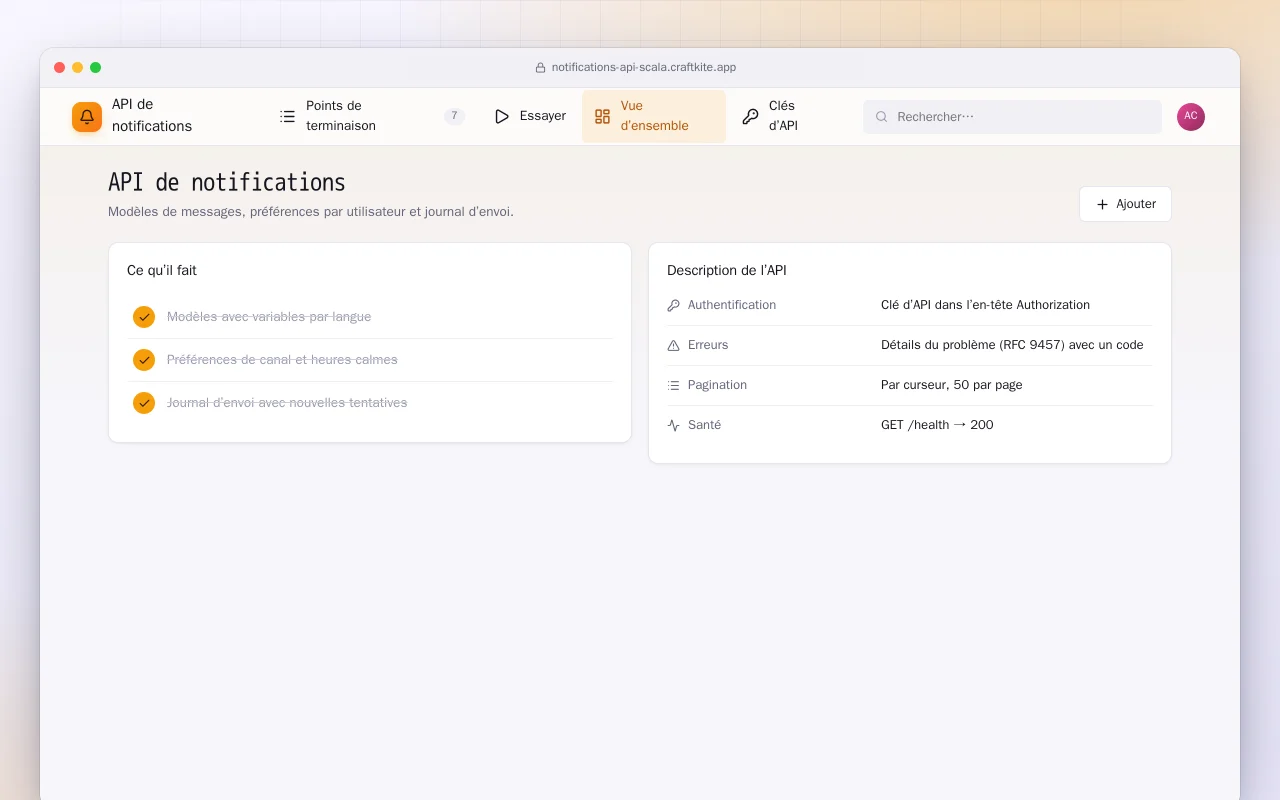Click the GET /health → 200 value
The width and height of the screenshot is (1280, 800).
[937, 425]
